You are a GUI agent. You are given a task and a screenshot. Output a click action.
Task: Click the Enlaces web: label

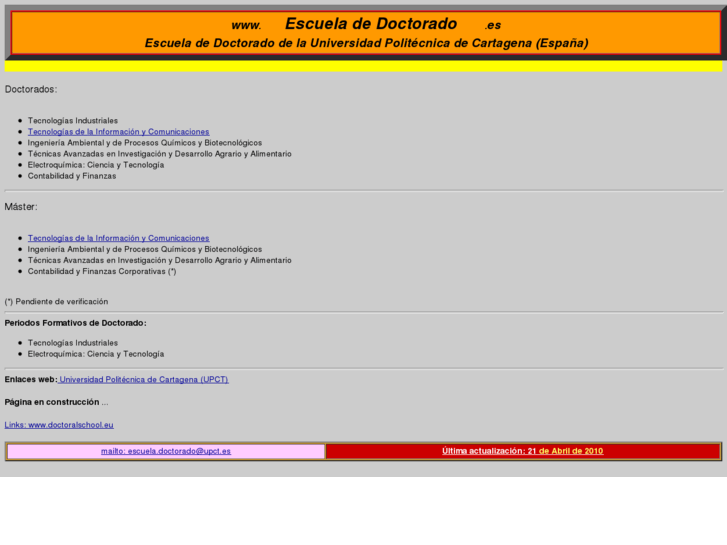coord(31,379)
